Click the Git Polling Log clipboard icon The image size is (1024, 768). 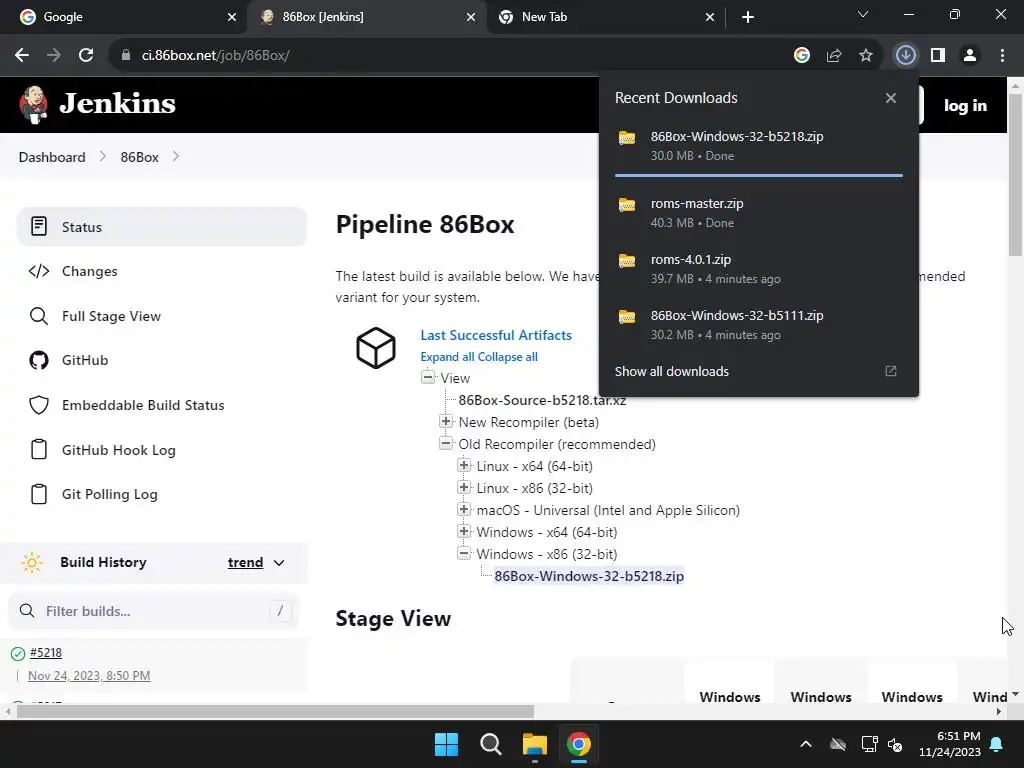pyautogui.click(x=39, y=494)
